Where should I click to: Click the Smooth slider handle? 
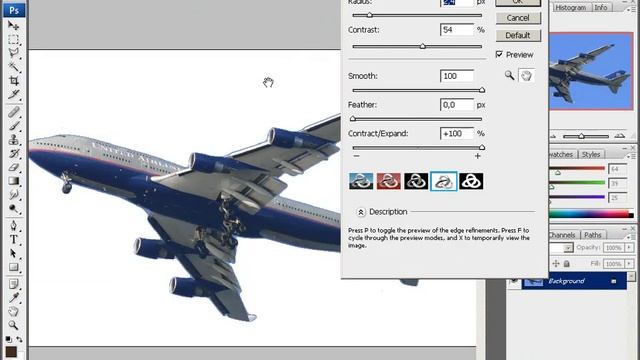(x=482, y=90)
